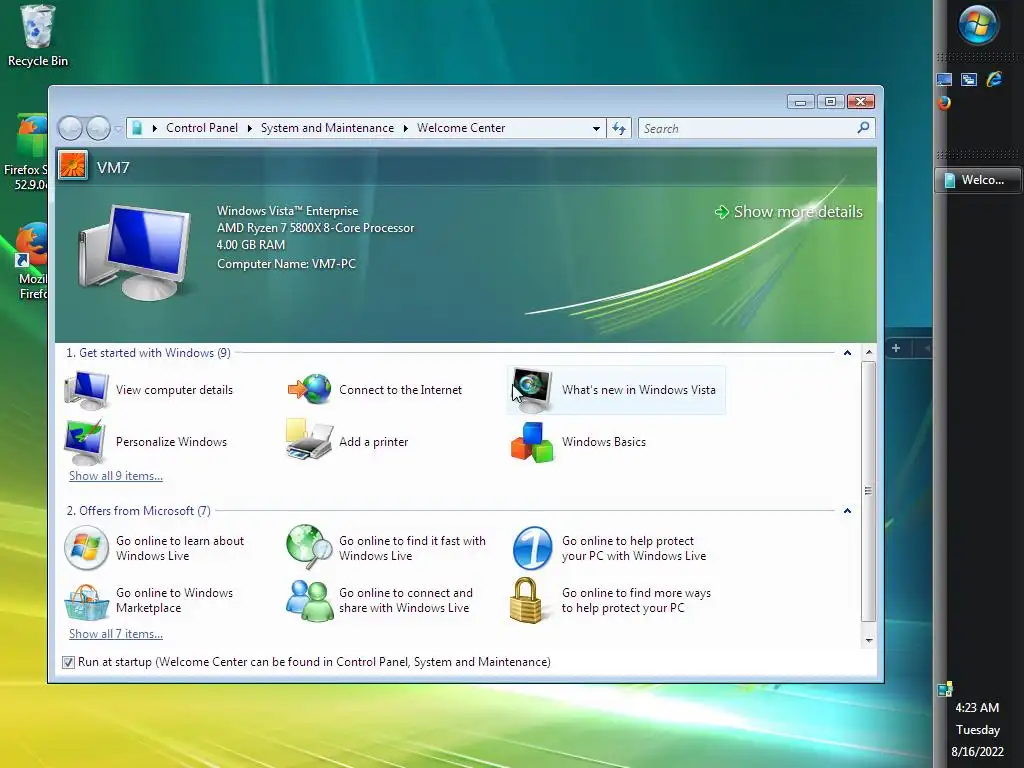Select the System and Maintenance breadcrumb

pyautogui.click(x=327, y=128)
